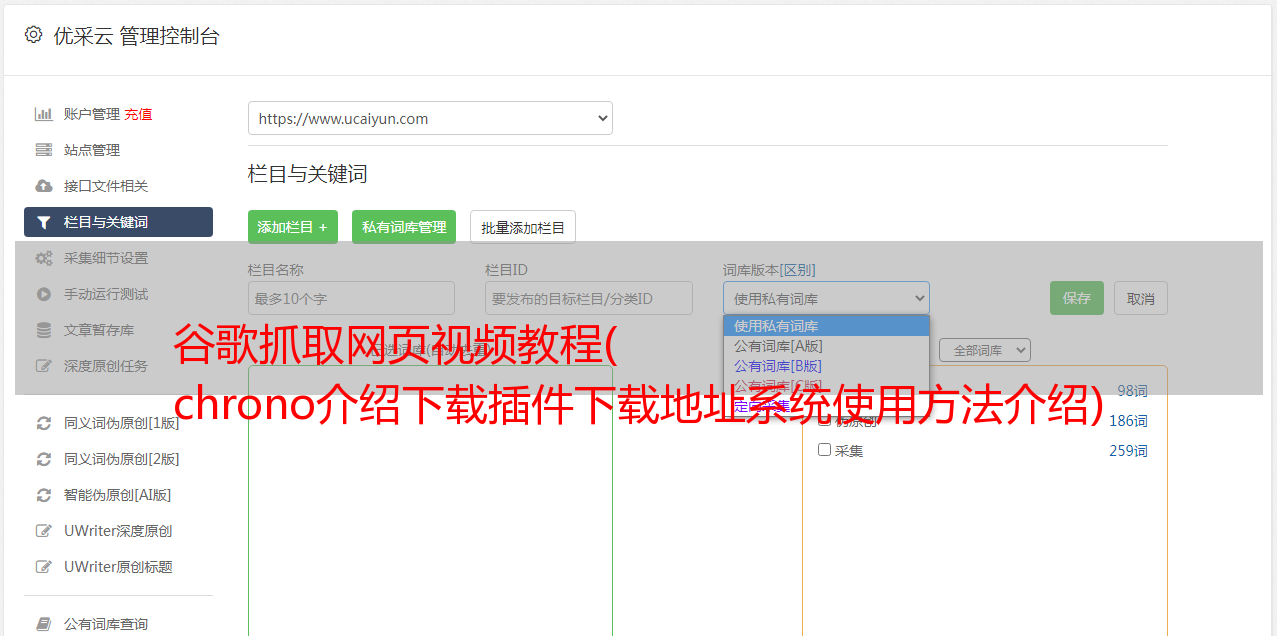Click the gear icon beside 优采云 管理控制台
1277x636 pixels.
click(x=33, y=35)
